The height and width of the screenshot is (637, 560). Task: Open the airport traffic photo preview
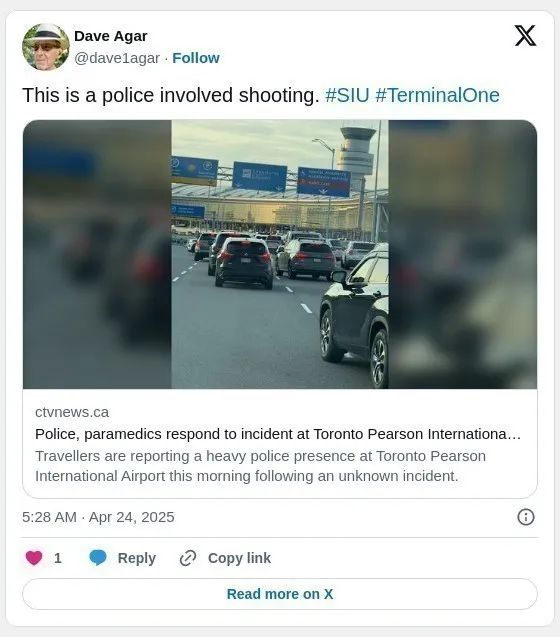pos(280,254)
